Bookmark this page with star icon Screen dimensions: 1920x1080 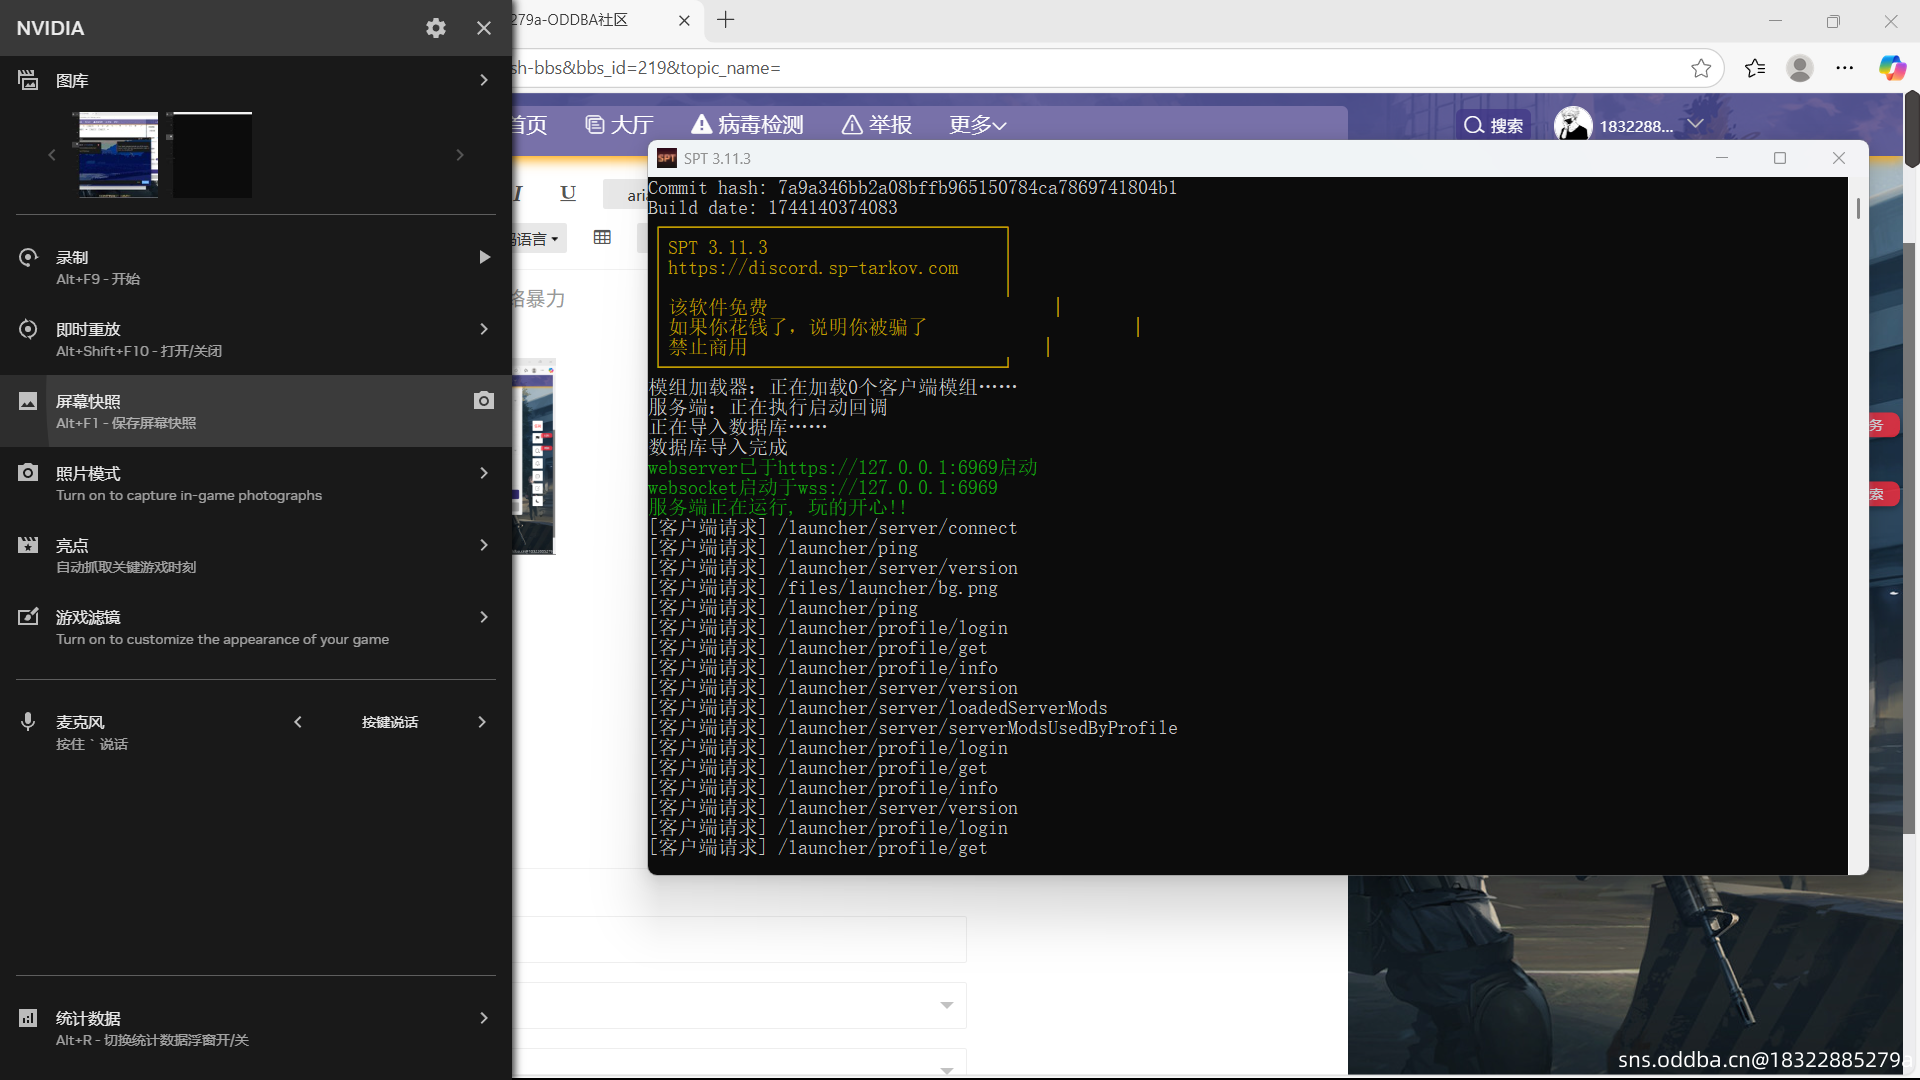click(x=1701, y=68)
